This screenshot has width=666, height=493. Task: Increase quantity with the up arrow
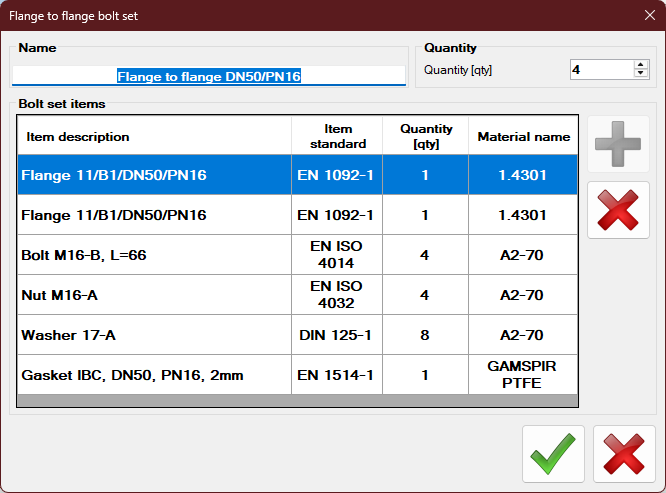coord(641,65)
